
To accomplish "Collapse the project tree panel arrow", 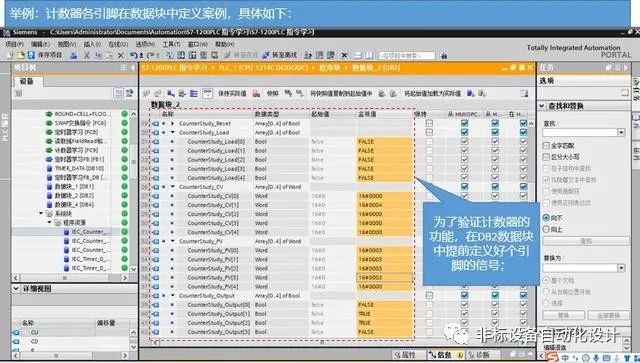I will coord(133,67).
